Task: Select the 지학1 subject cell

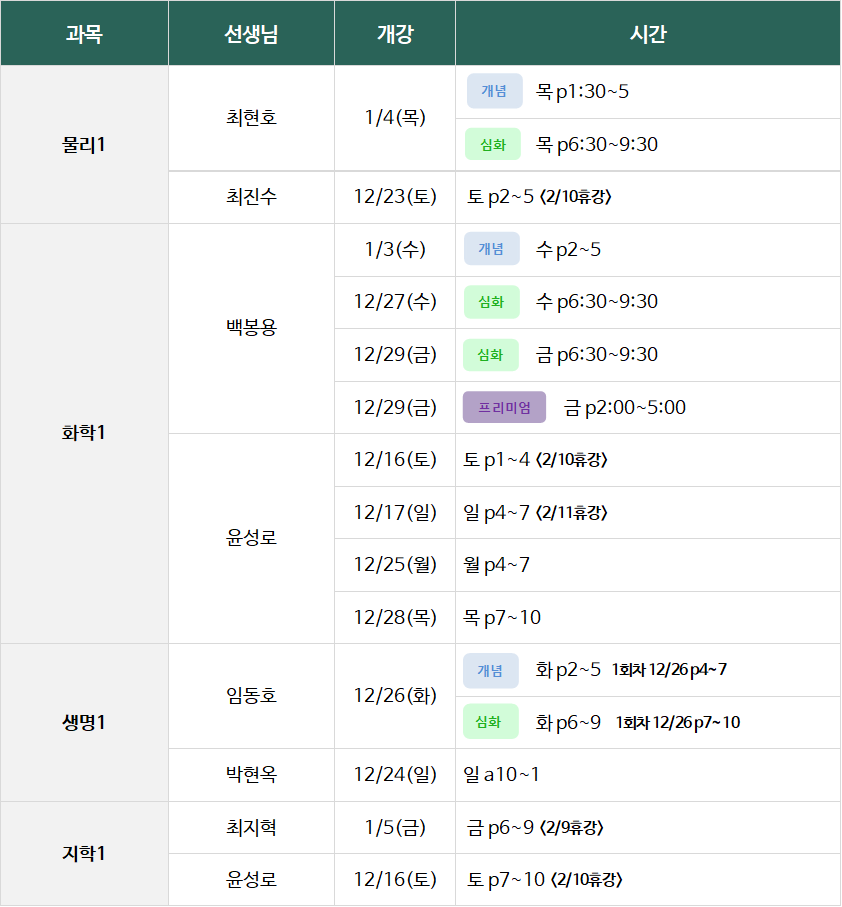Action: click(x=84, y=854)
